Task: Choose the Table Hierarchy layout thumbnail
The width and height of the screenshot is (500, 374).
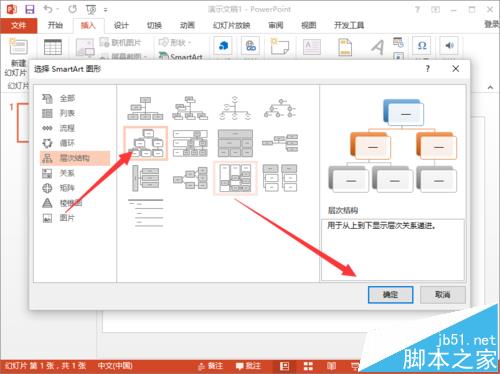Action: click(x=235, y=144)
